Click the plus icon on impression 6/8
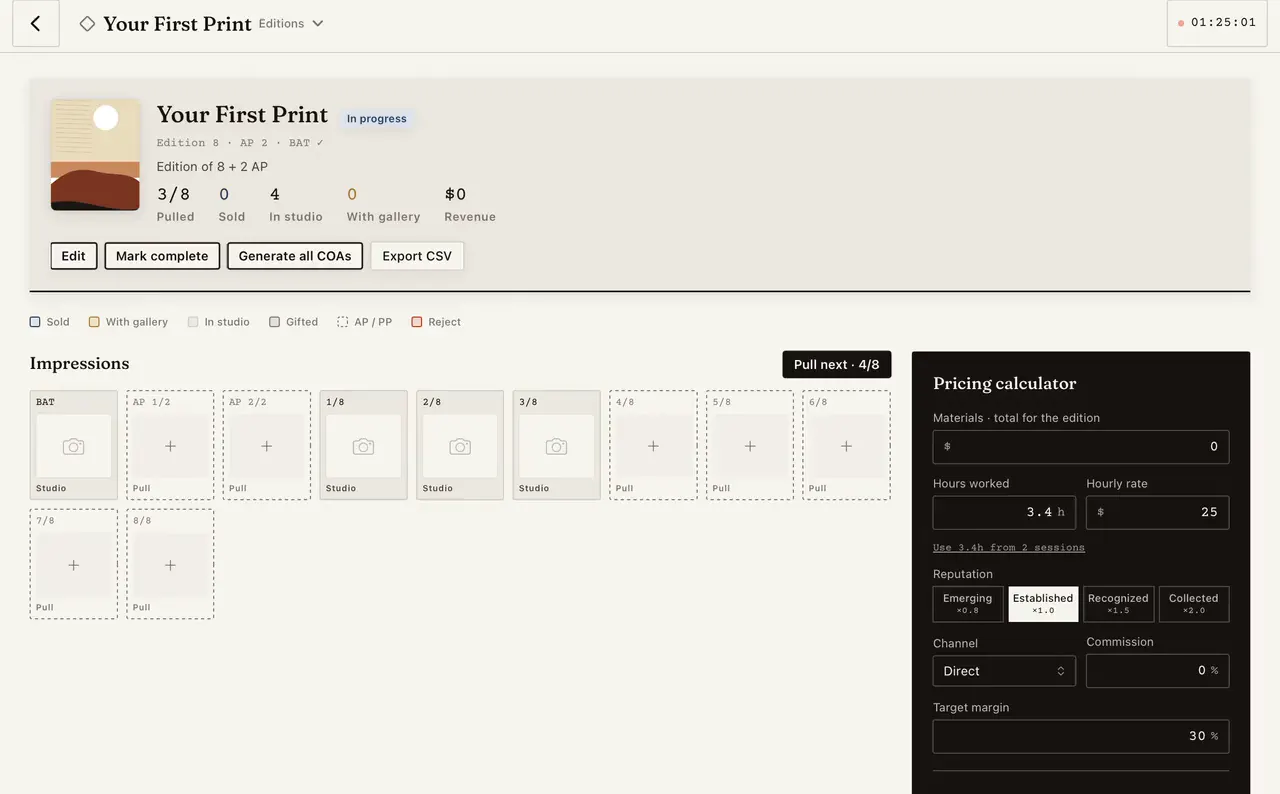The height and width of the screenshot is (794, 1280). 846,446
